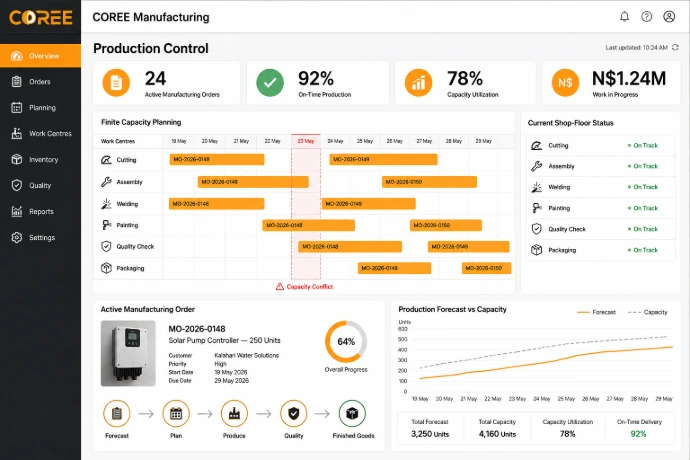Click the Packaging icon in Shop-Floor Status
The height and width of the screenshot is (460, 690).
[x=536, y=250]
